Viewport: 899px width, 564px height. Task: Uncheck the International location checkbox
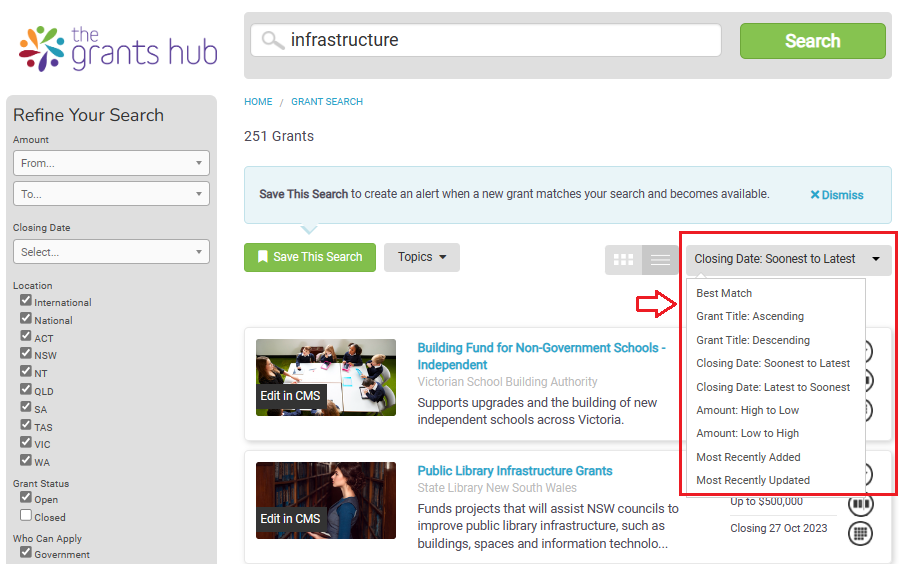tap(26, 301)
